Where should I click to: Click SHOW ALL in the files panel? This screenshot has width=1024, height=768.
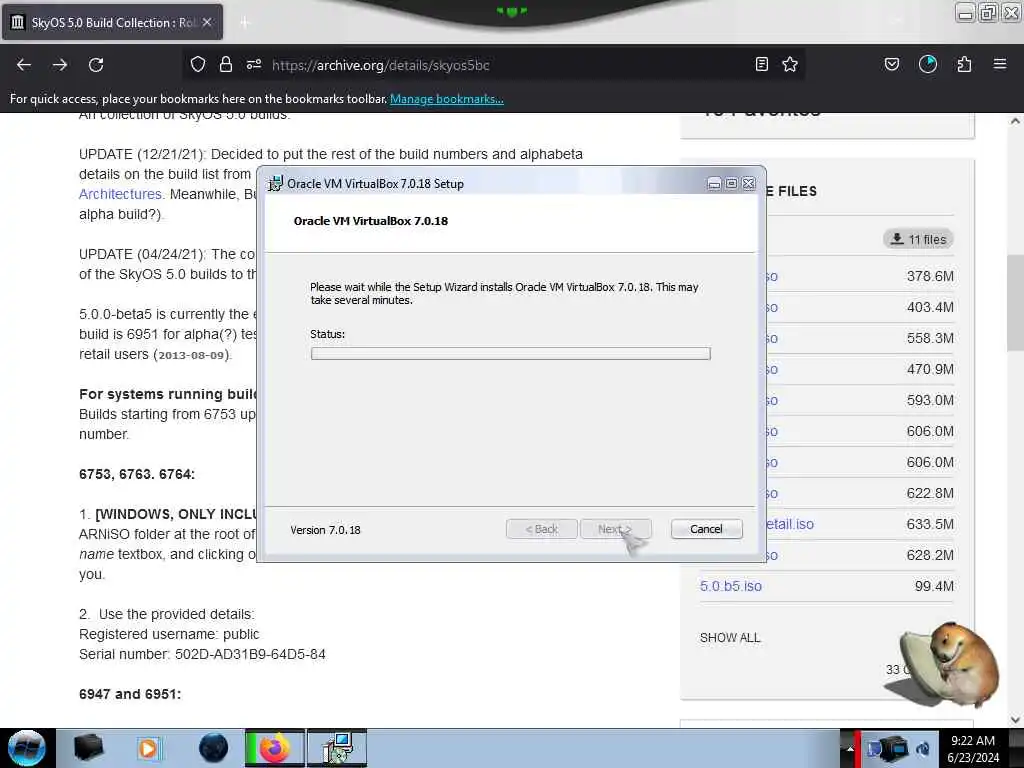730,637
